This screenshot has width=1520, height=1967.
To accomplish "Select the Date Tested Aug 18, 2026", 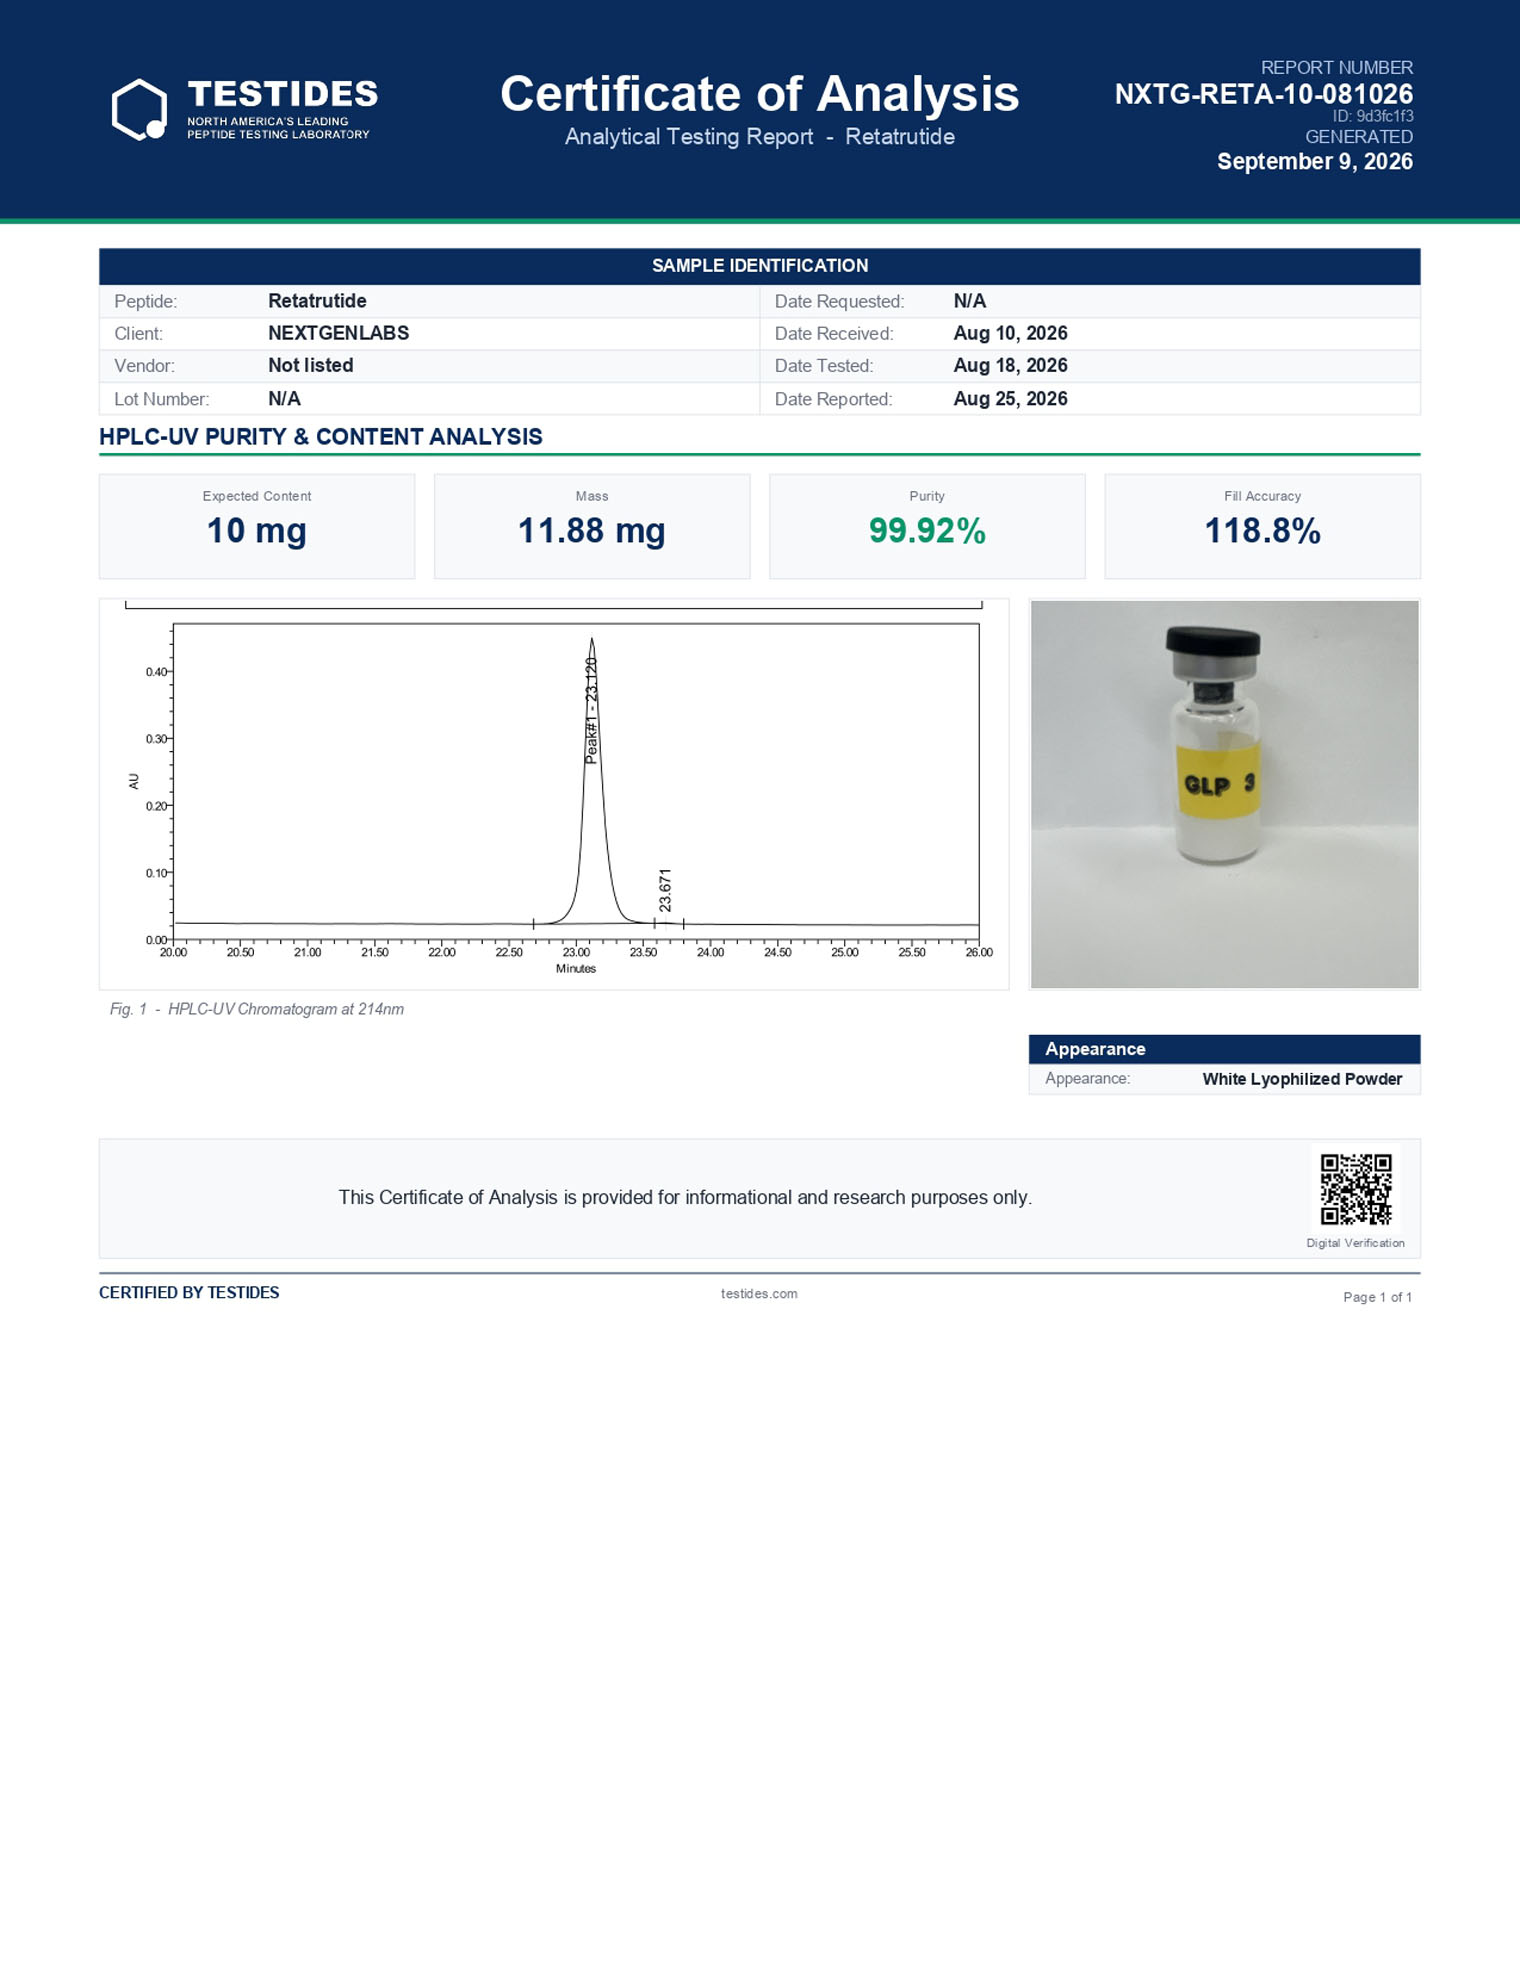I will tap(1010, 365).
